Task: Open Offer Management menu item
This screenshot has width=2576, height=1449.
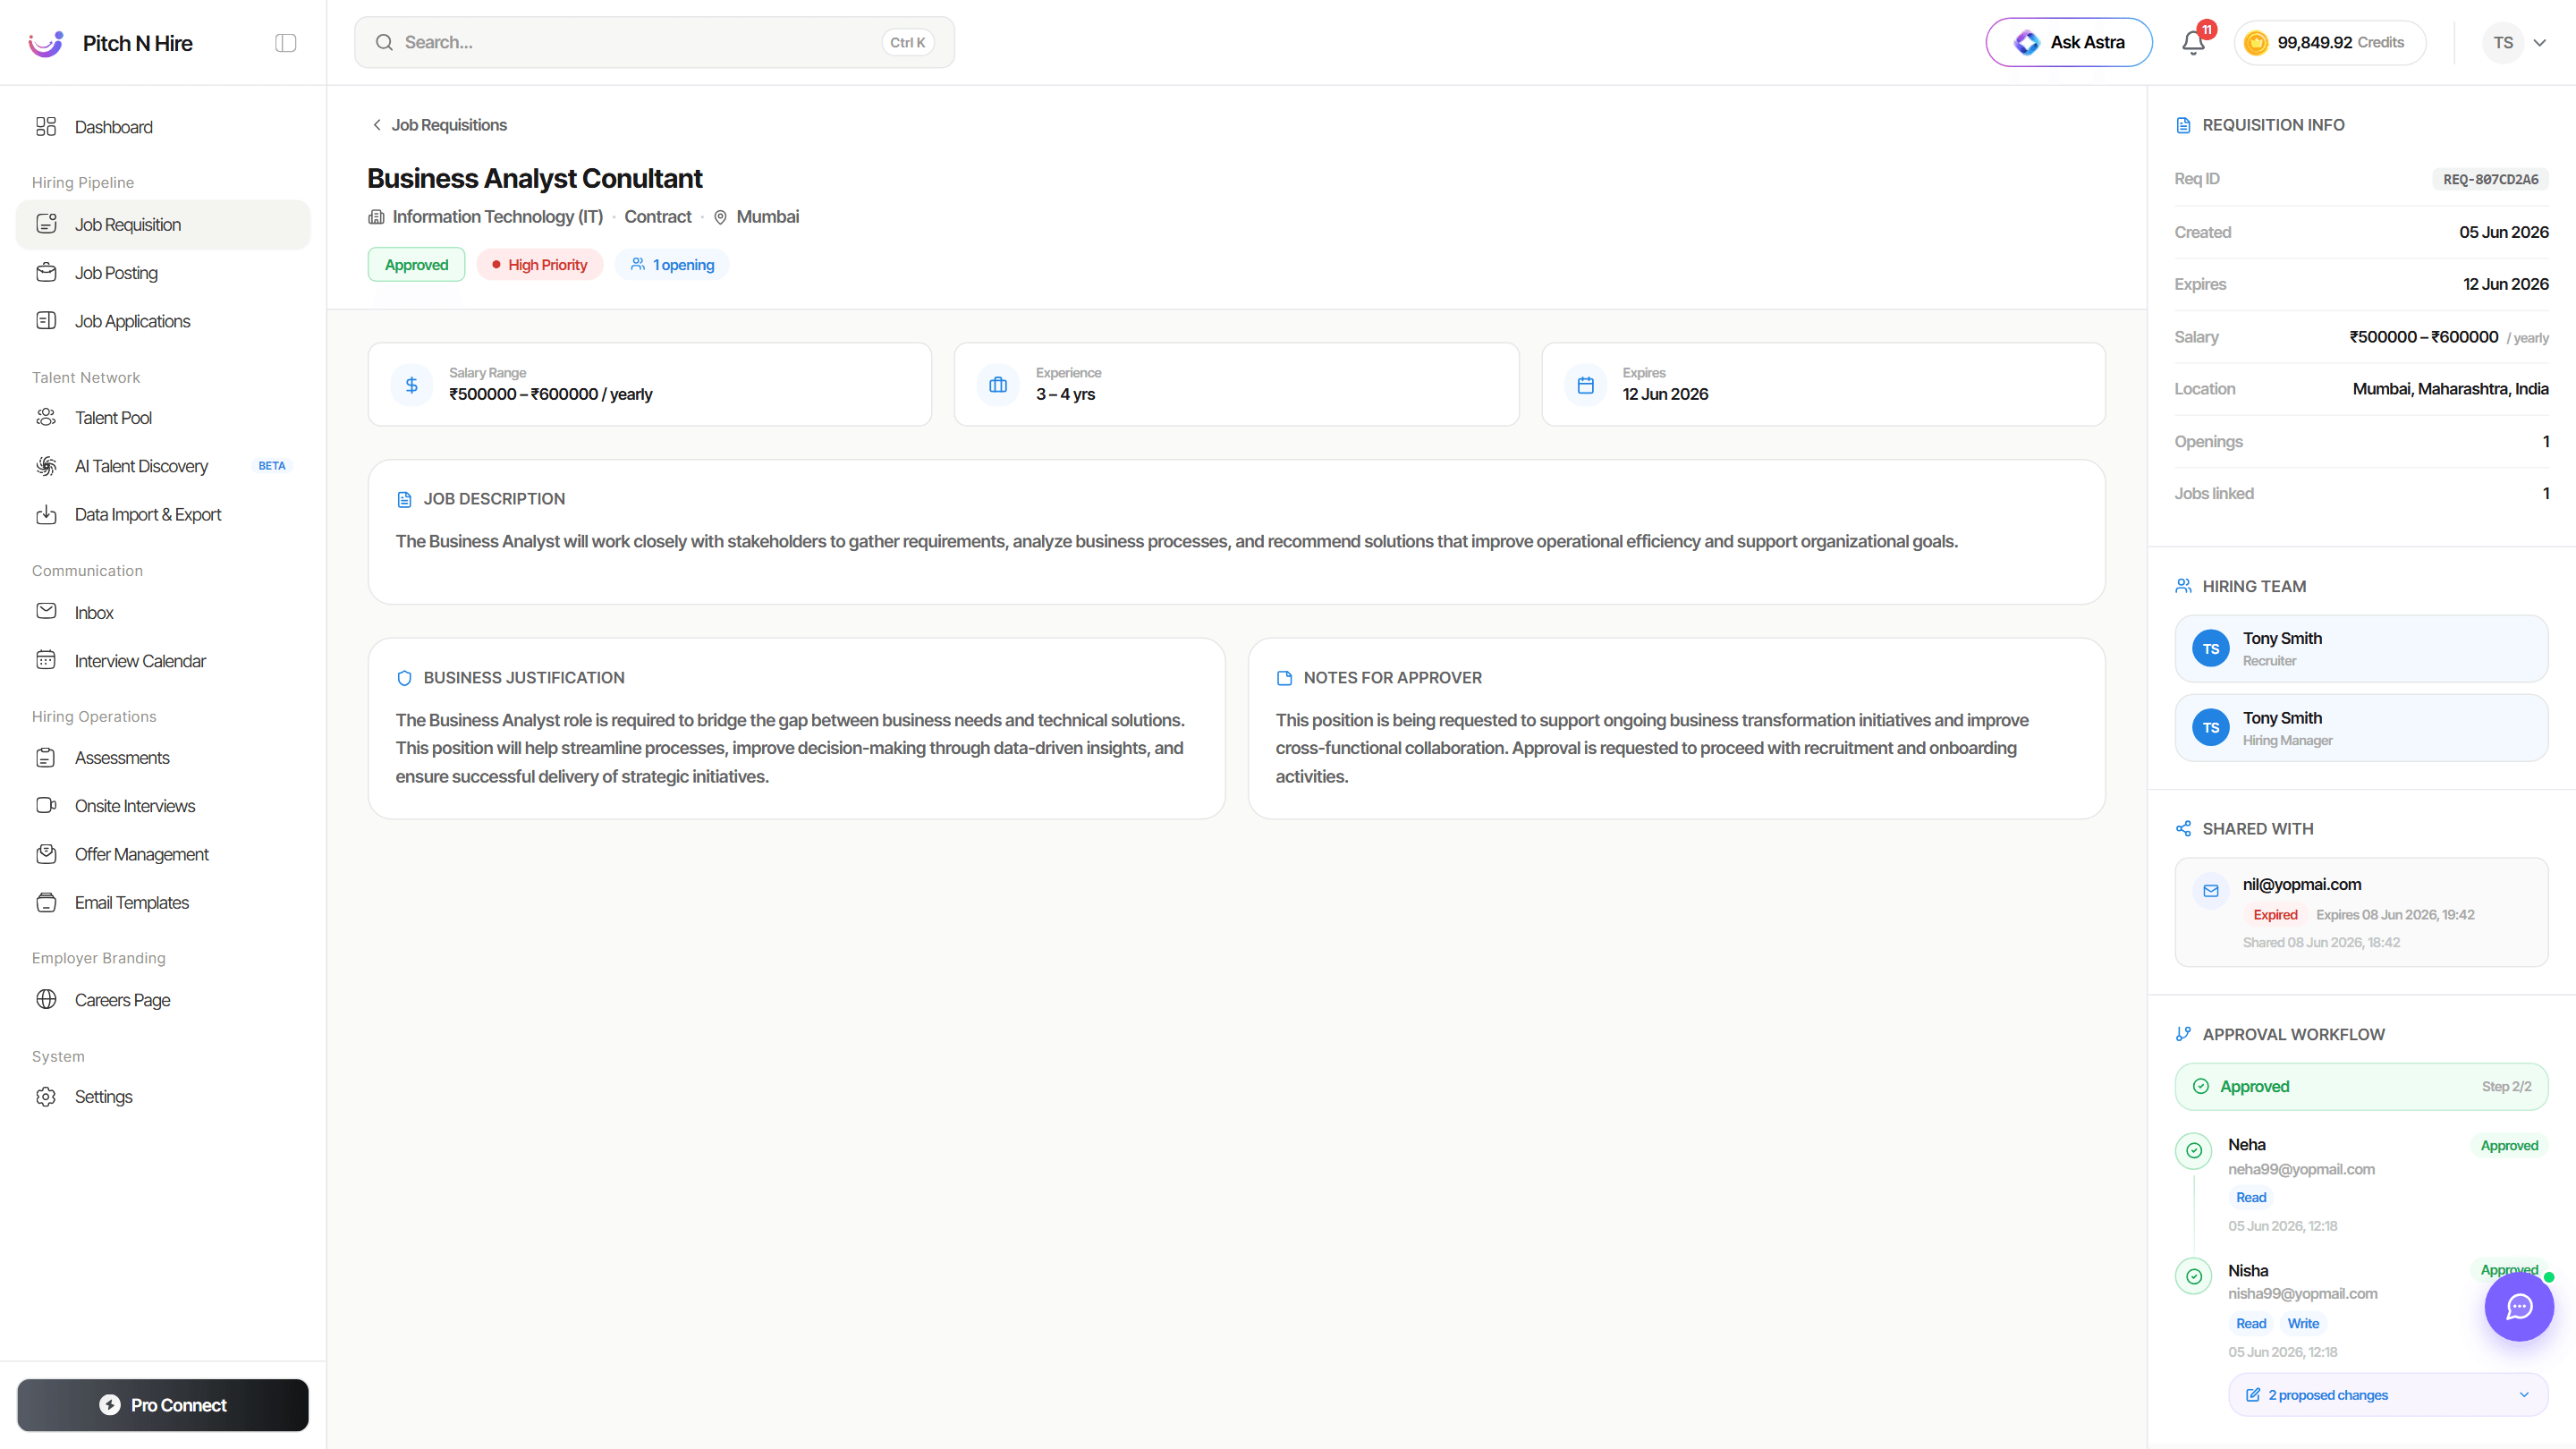Action: 163,854
